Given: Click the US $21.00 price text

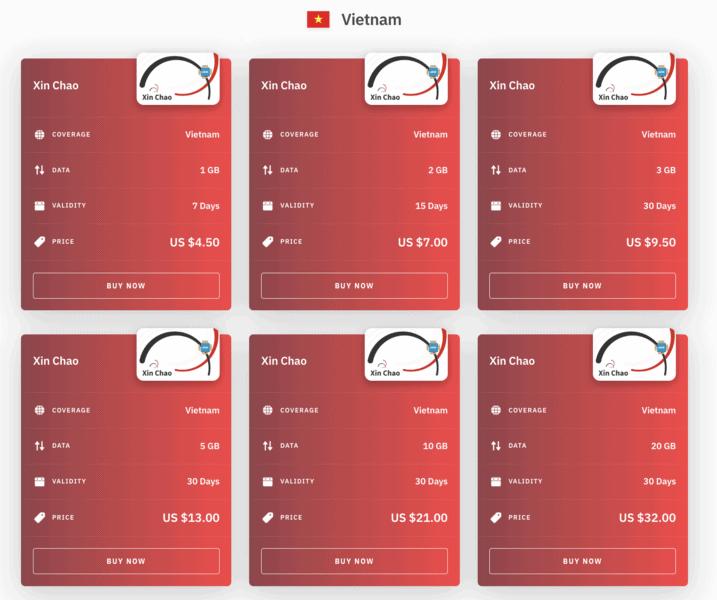Looking at the screenshot, I should pos(419,518).
